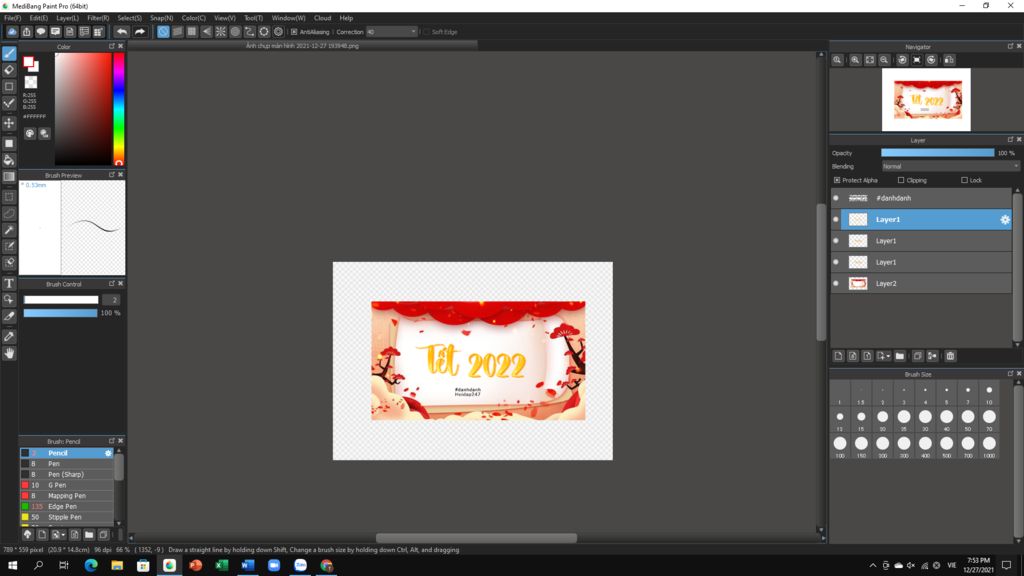Open settings gear of selected Layer1
The image size is (1024, 576).
1005,219
